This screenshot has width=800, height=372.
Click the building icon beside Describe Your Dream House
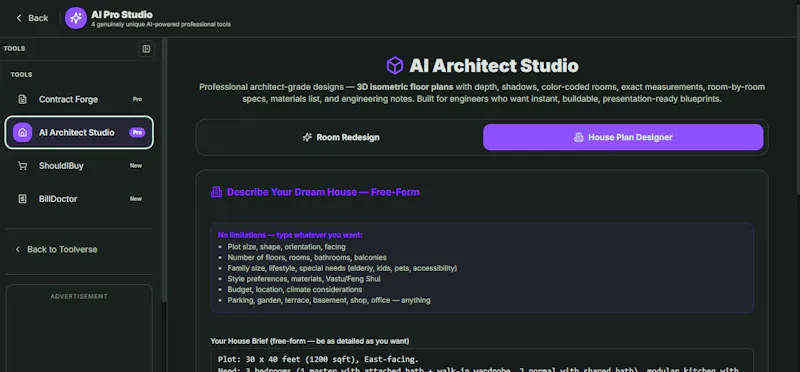tap(216, 192)
